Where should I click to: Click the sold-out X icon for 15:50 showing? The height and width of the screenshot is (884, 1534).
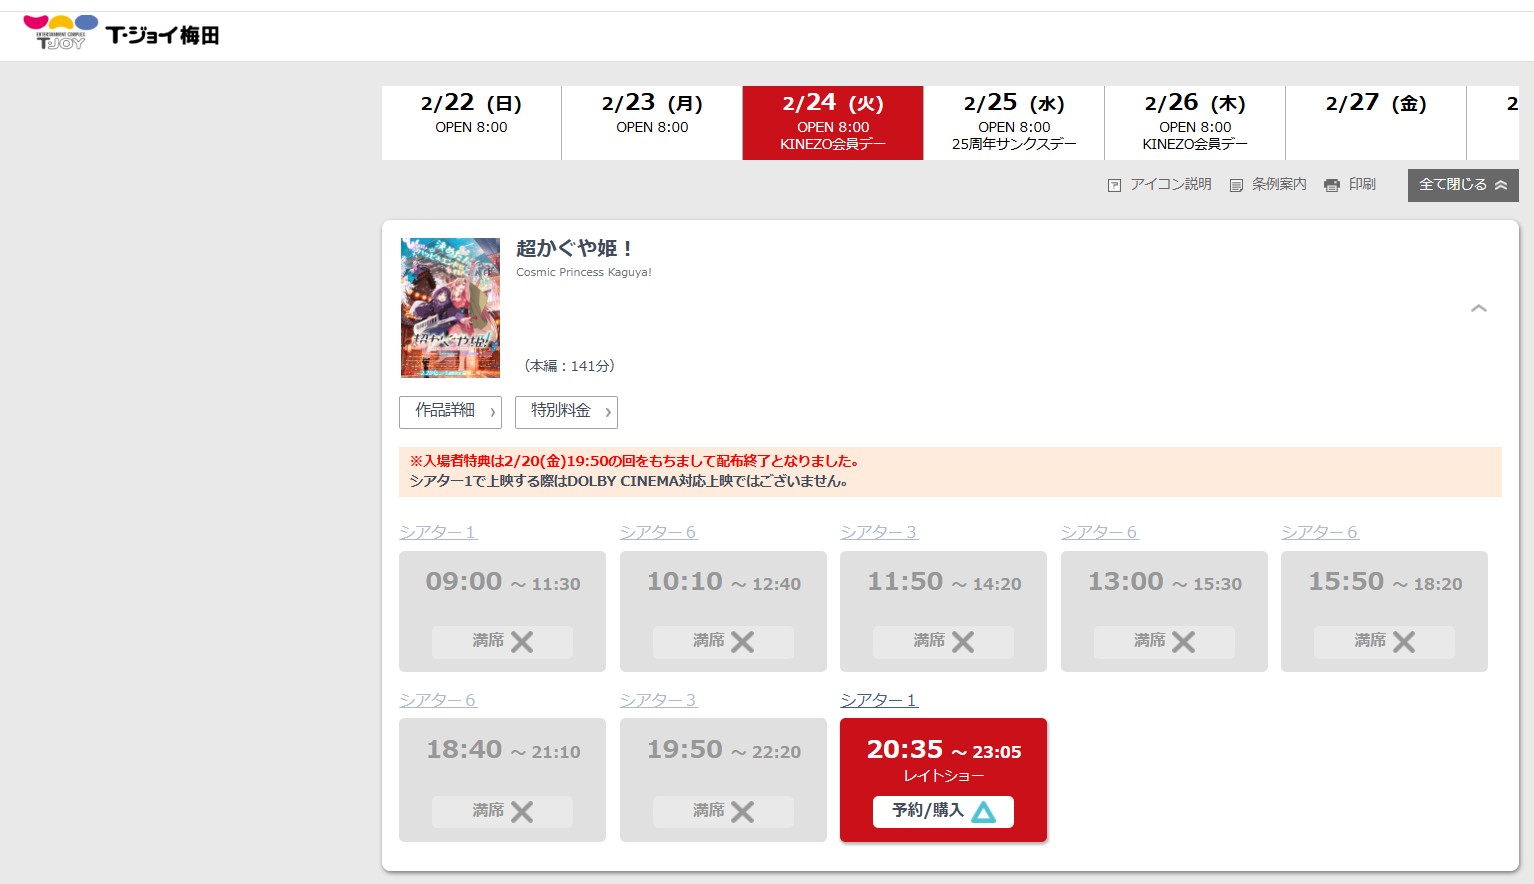coord(1404,642)
